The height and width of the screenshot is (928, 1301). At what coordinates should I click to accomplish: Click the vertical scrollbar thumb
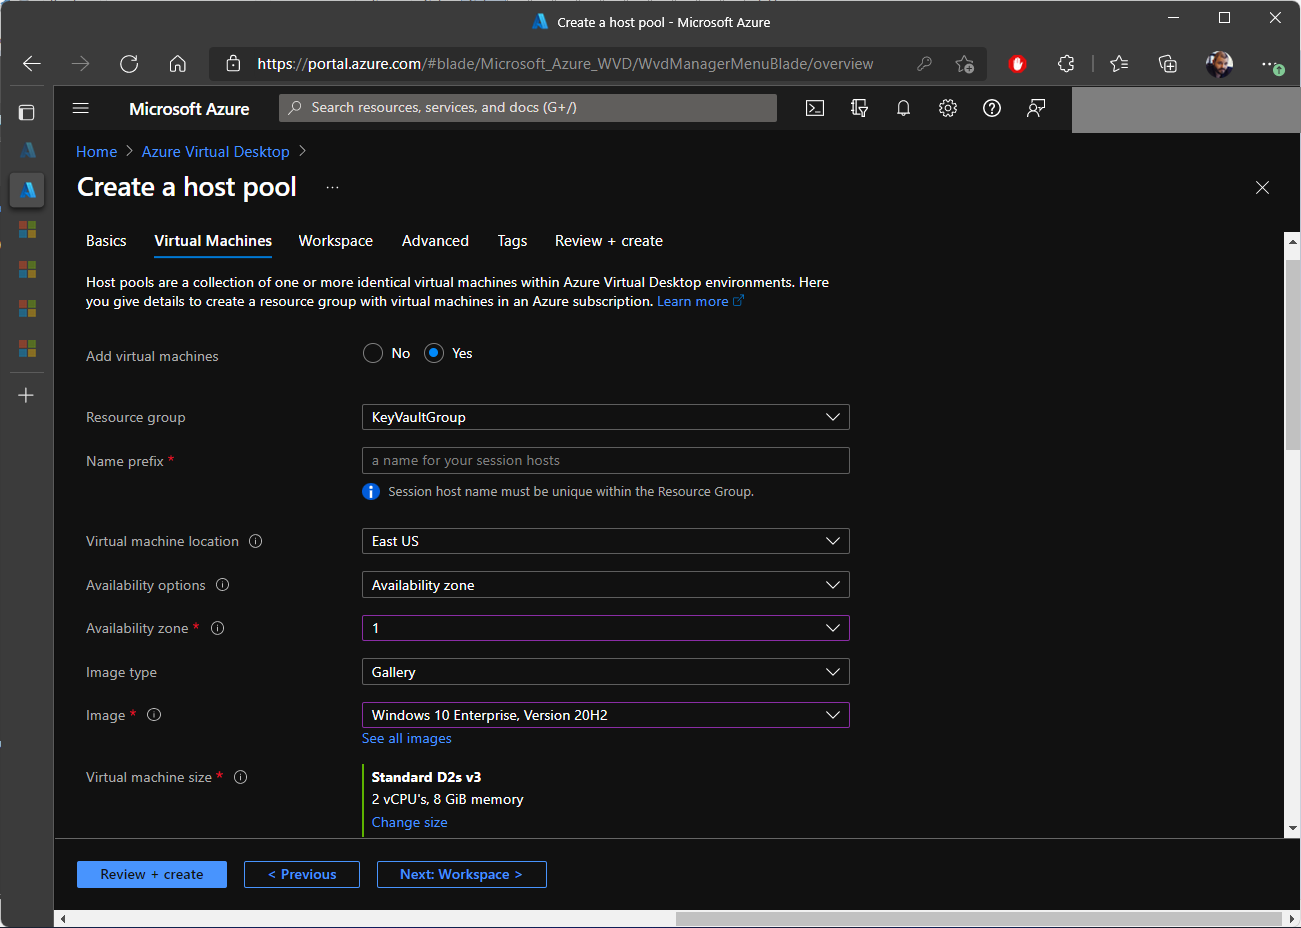(x=1293, y=354)
